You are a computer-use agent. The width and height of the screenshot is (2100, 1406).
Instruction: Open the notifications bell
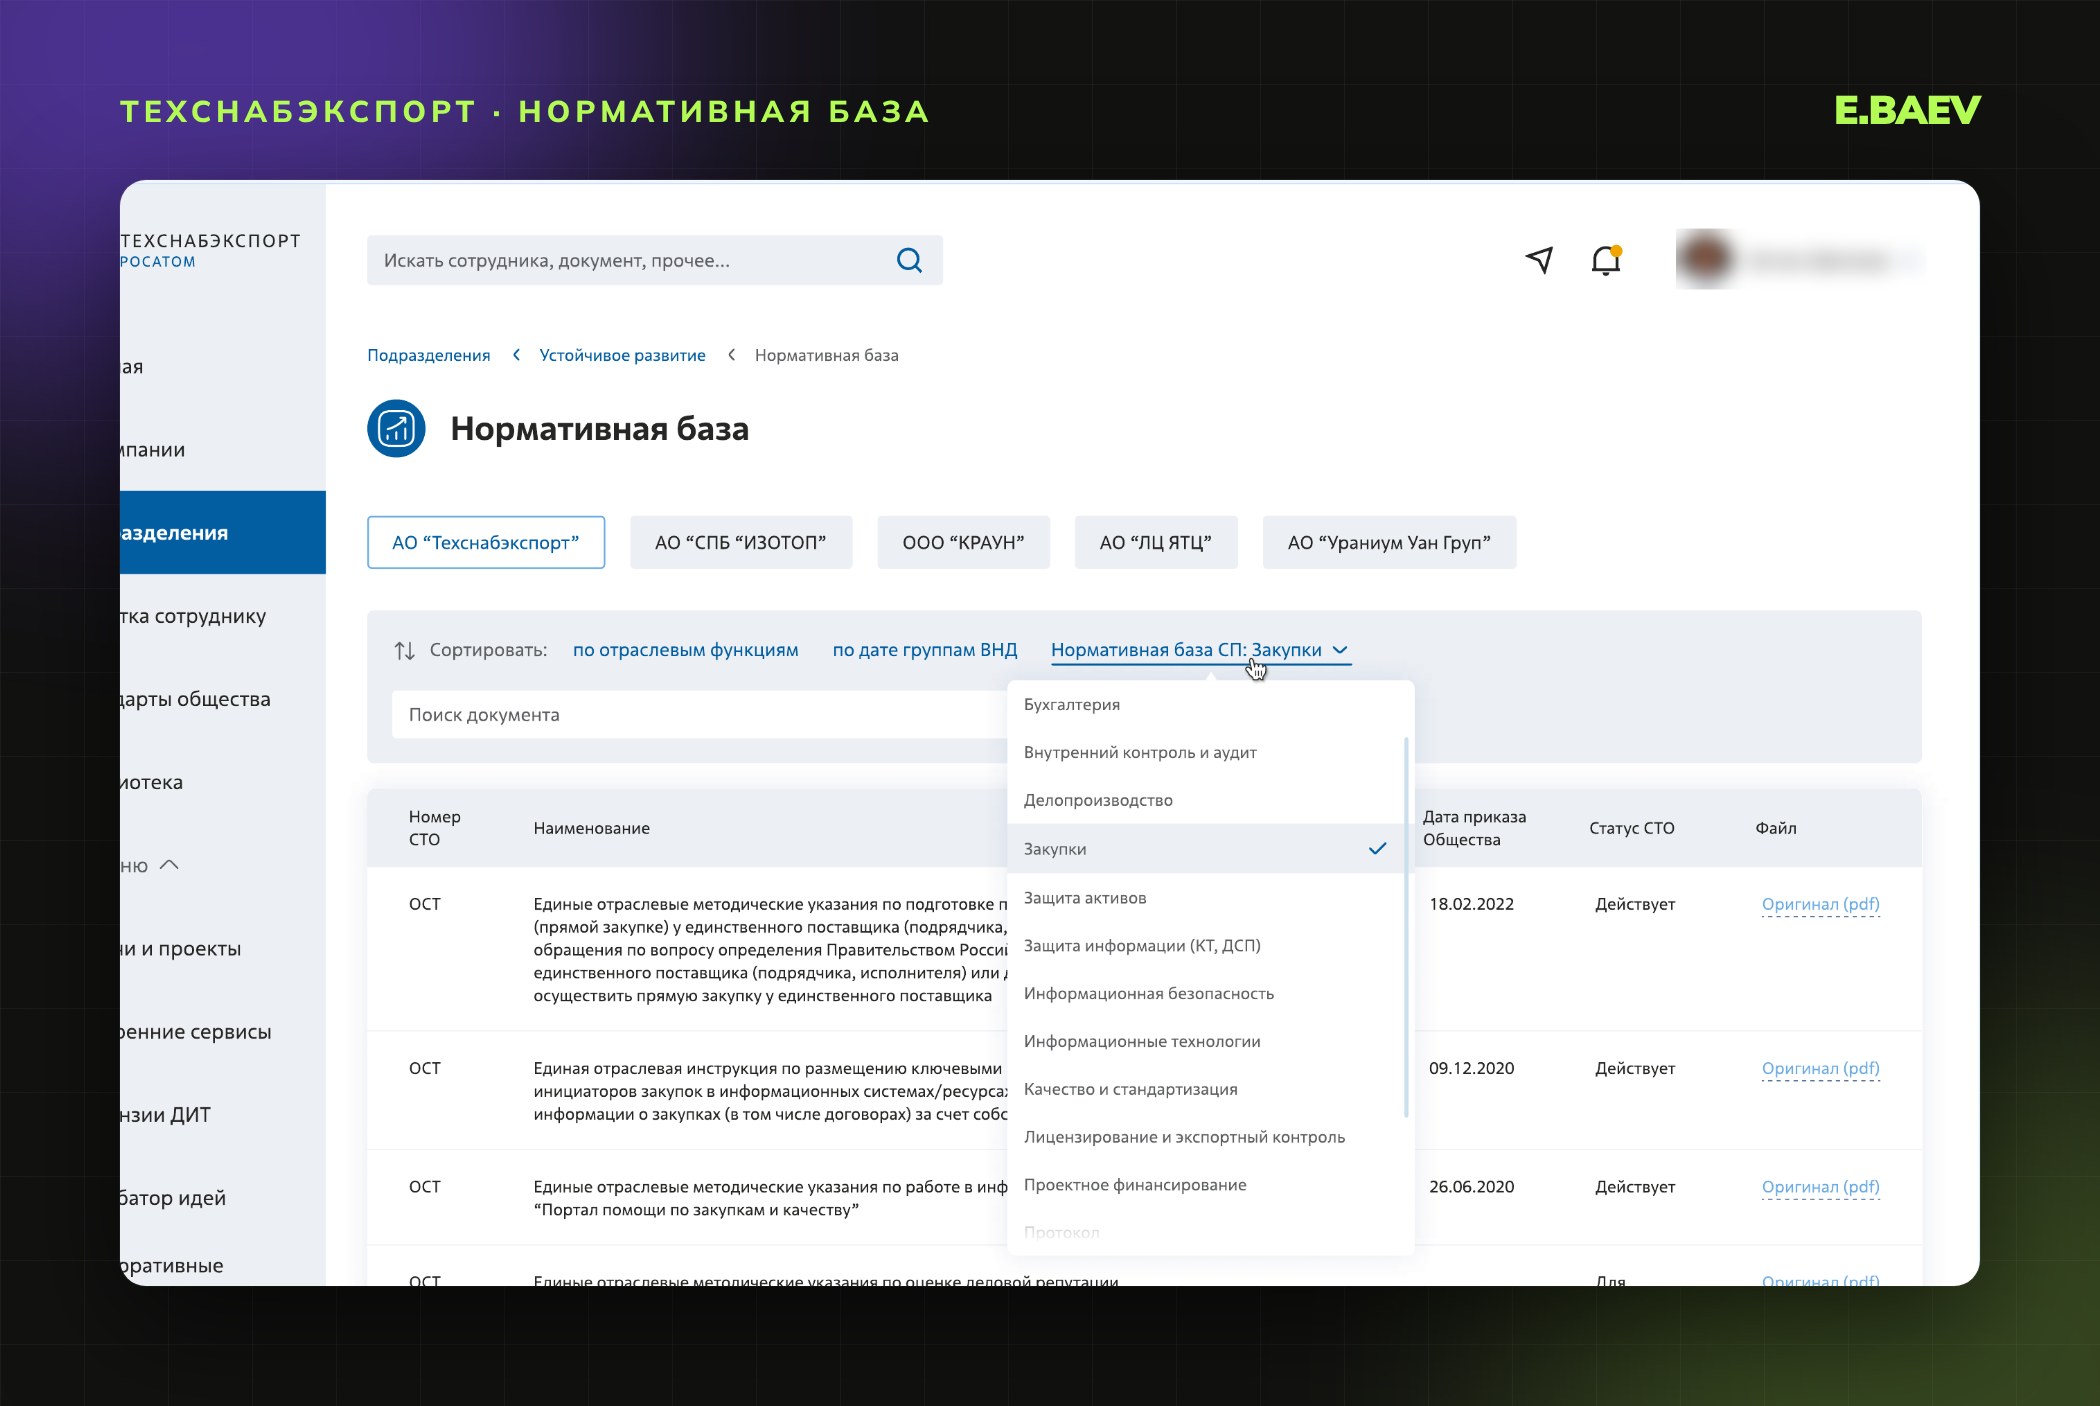pyautogui.click(x=1606, y=260)
